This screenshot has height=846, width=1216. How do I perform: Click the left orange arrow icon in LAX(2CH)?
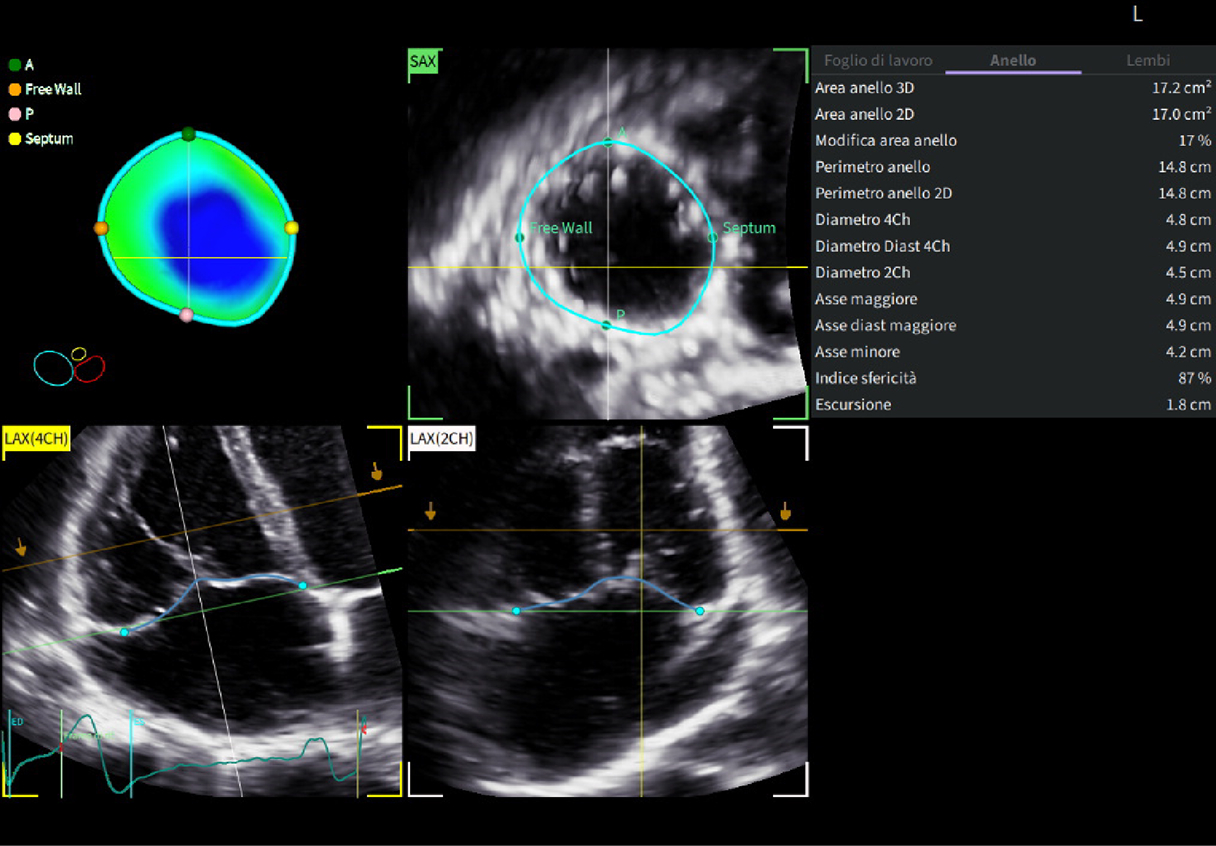(x=429, y=513)
